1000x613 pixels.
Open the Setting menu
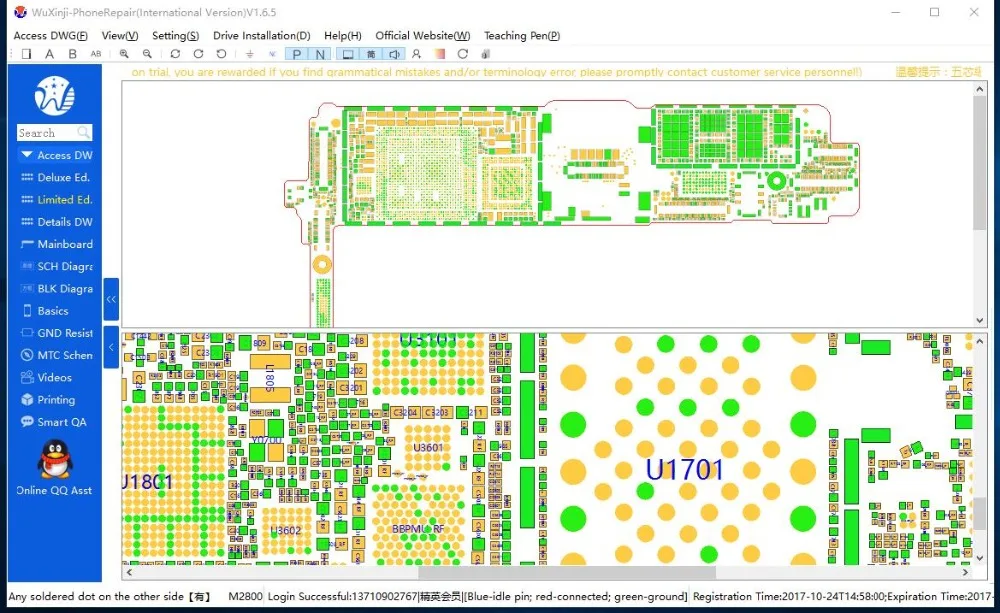(175, 36)
